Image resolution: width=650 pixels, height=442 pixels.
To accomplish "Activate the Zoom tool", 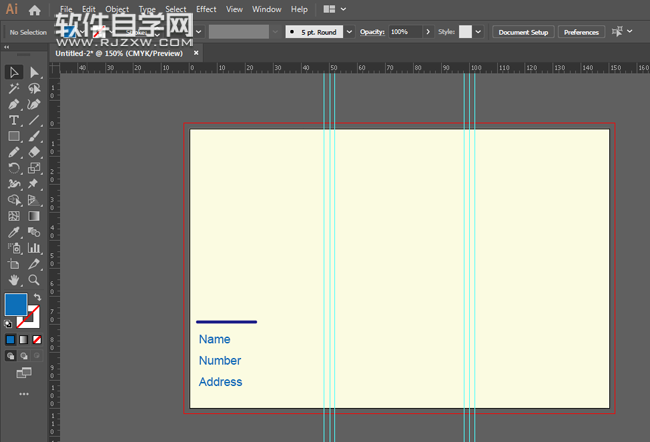I will (x=34, y=280).
